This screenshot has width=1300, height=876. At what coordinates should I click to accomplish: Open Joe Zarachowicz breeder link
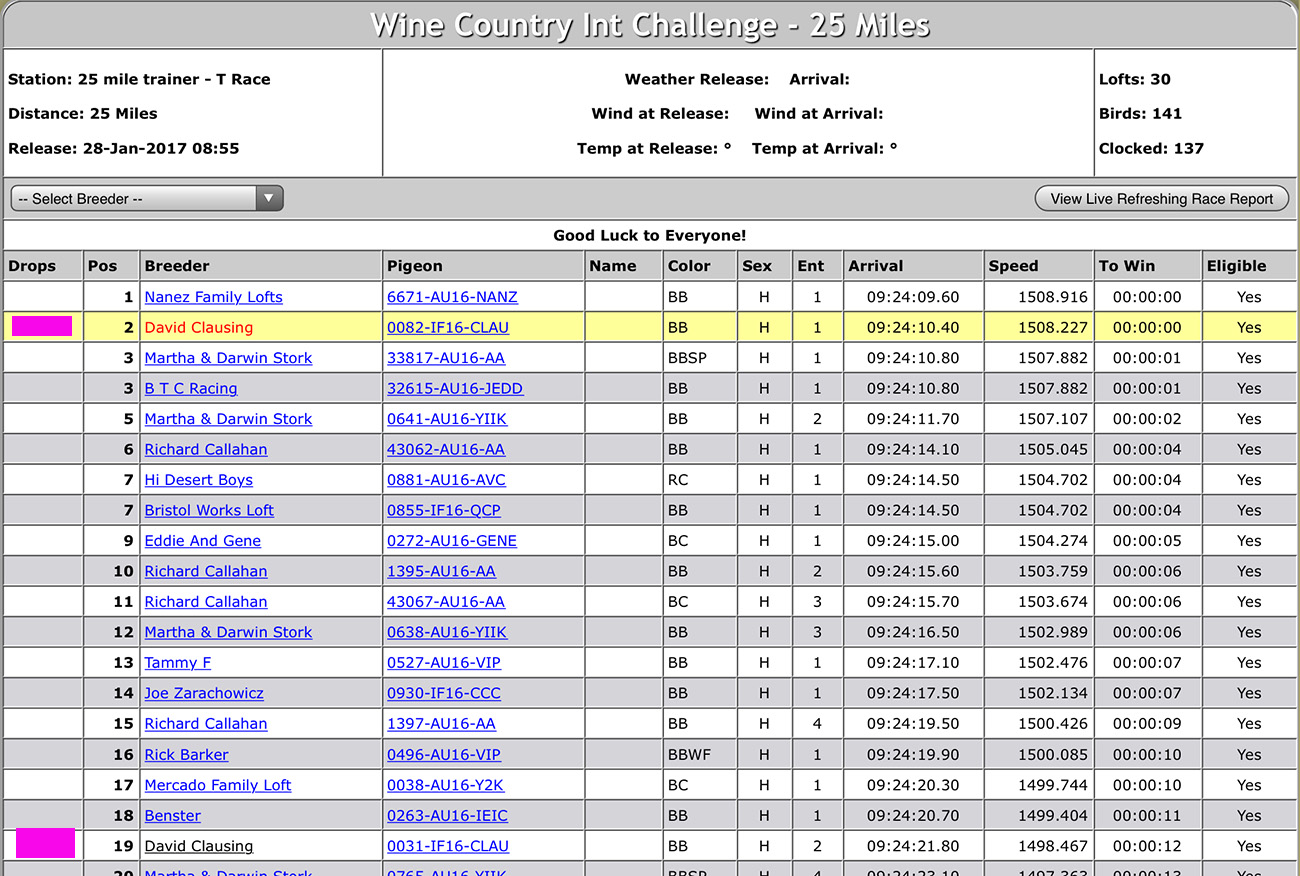[x=204, y=693]
